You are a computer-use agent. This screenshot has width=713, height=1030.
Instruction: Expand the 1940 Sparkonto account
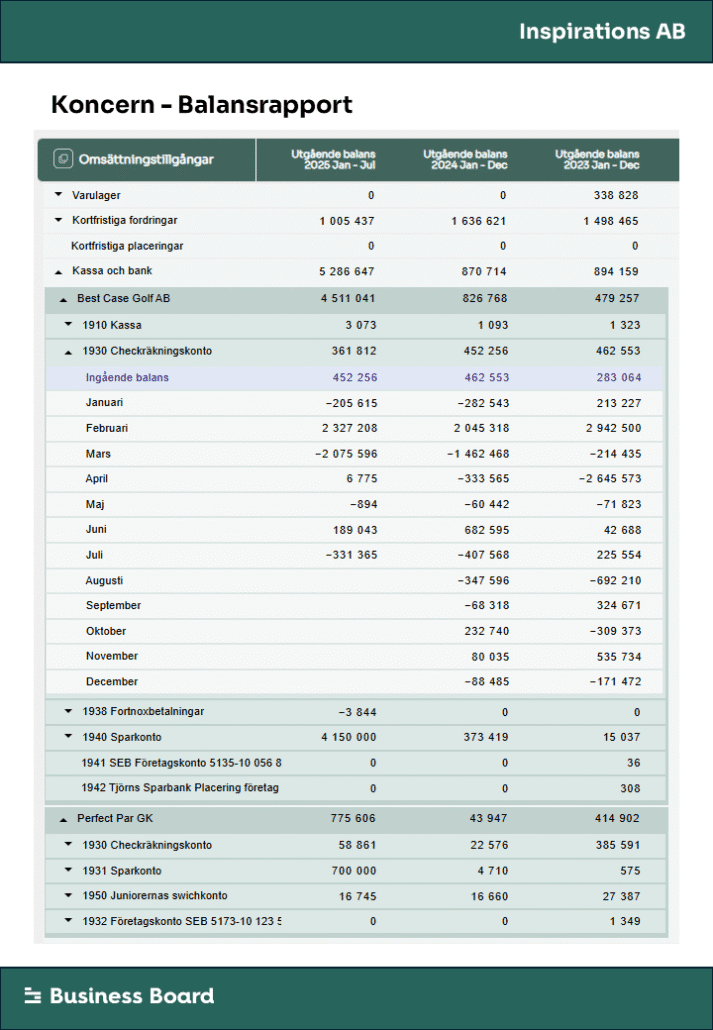click(68, 737)
